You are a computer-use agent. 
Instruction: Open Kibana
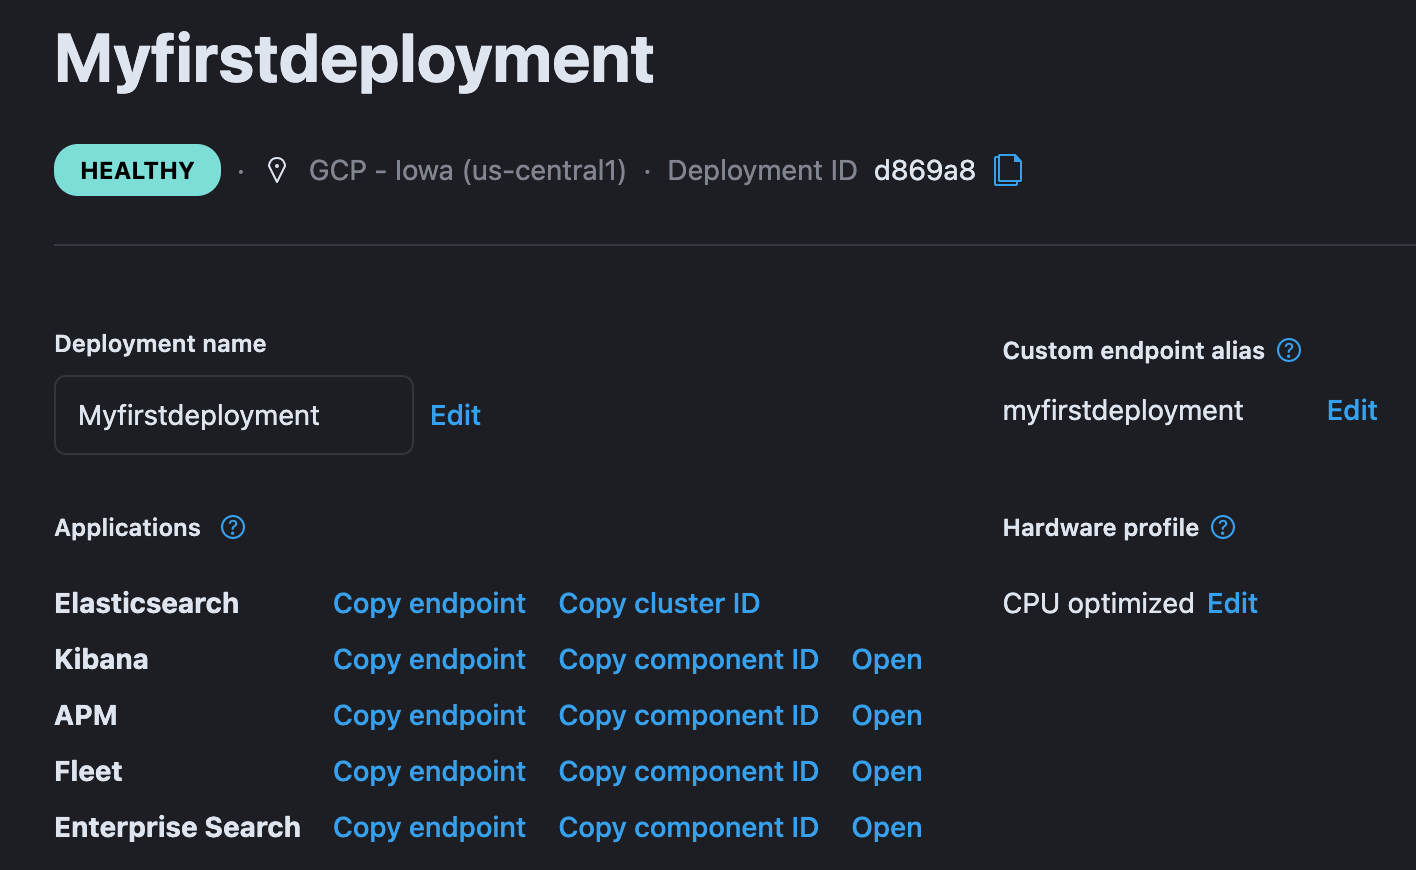(887, 659)
